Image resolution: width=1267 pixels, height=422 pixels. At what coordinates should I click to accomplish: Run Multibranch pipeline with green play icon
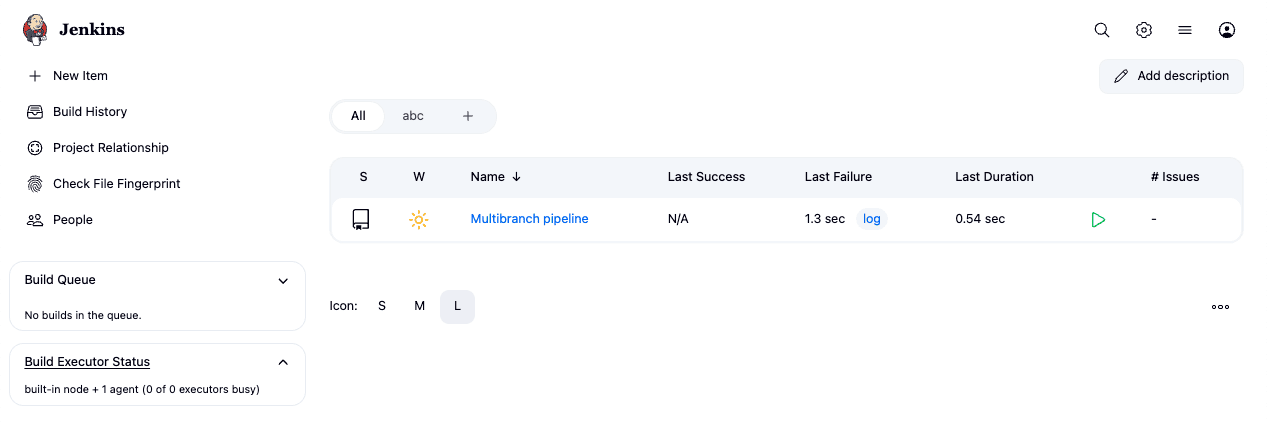[x=1098, y=219]
